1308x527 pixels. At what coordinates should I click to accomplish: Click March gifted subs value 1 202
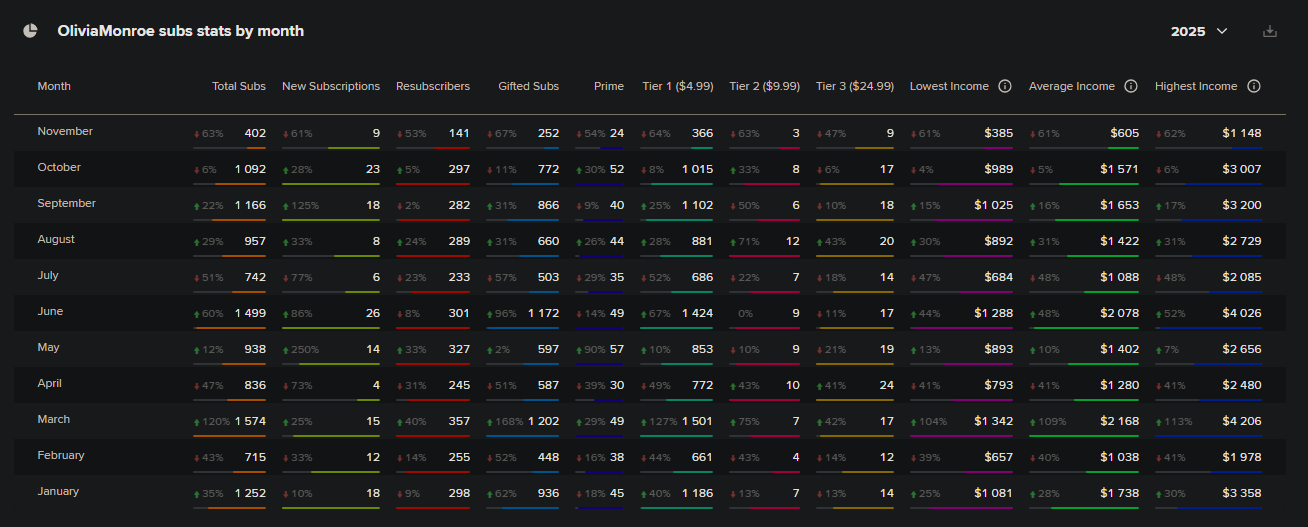pos(544,421)
